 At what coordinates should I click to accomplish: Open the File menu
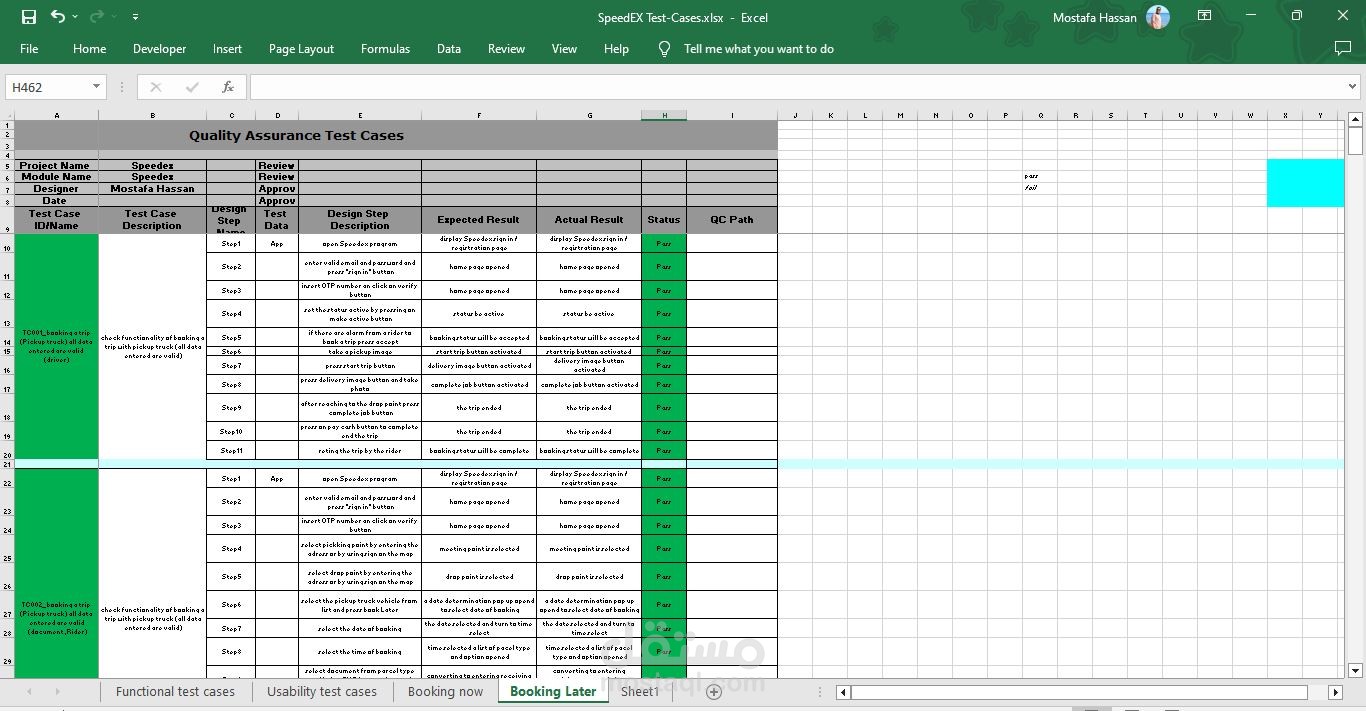click(29, 49)
